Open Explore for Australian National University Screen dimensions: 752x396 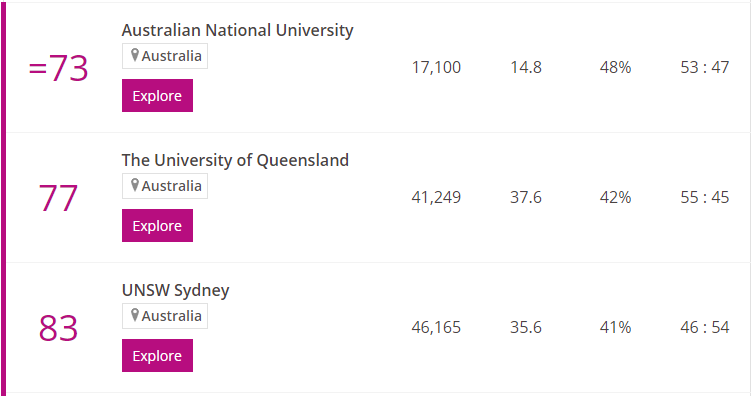click(157, 95)
